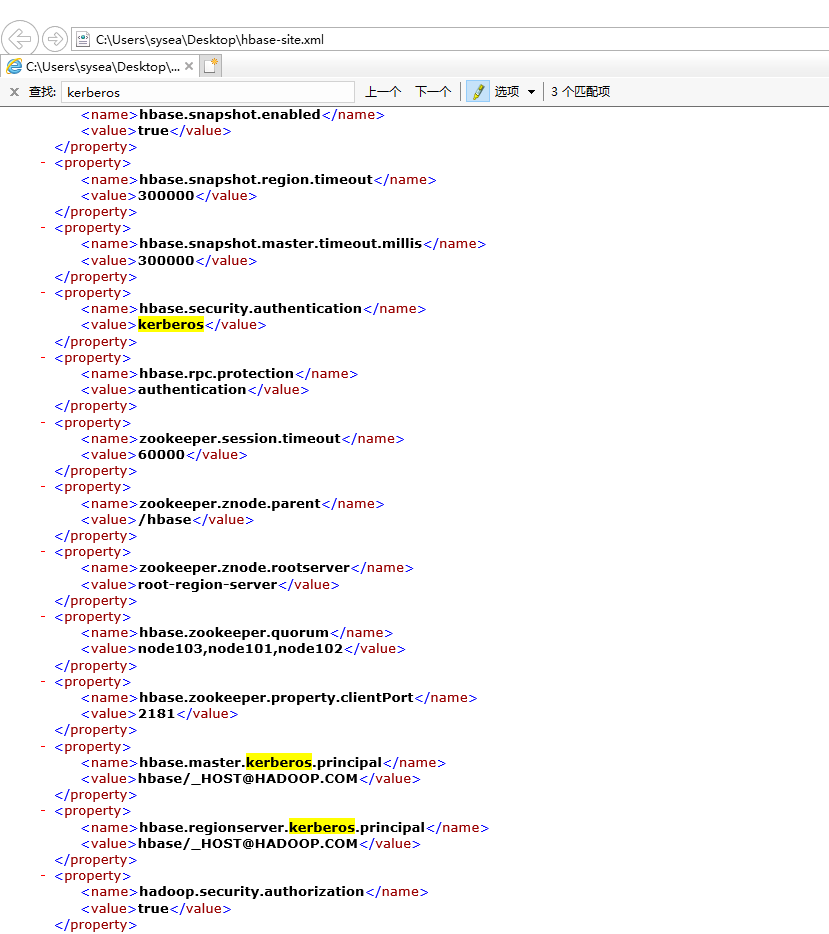Click the Back navigation arrow
Screen dimensions: 829x934
click(20, 38)
